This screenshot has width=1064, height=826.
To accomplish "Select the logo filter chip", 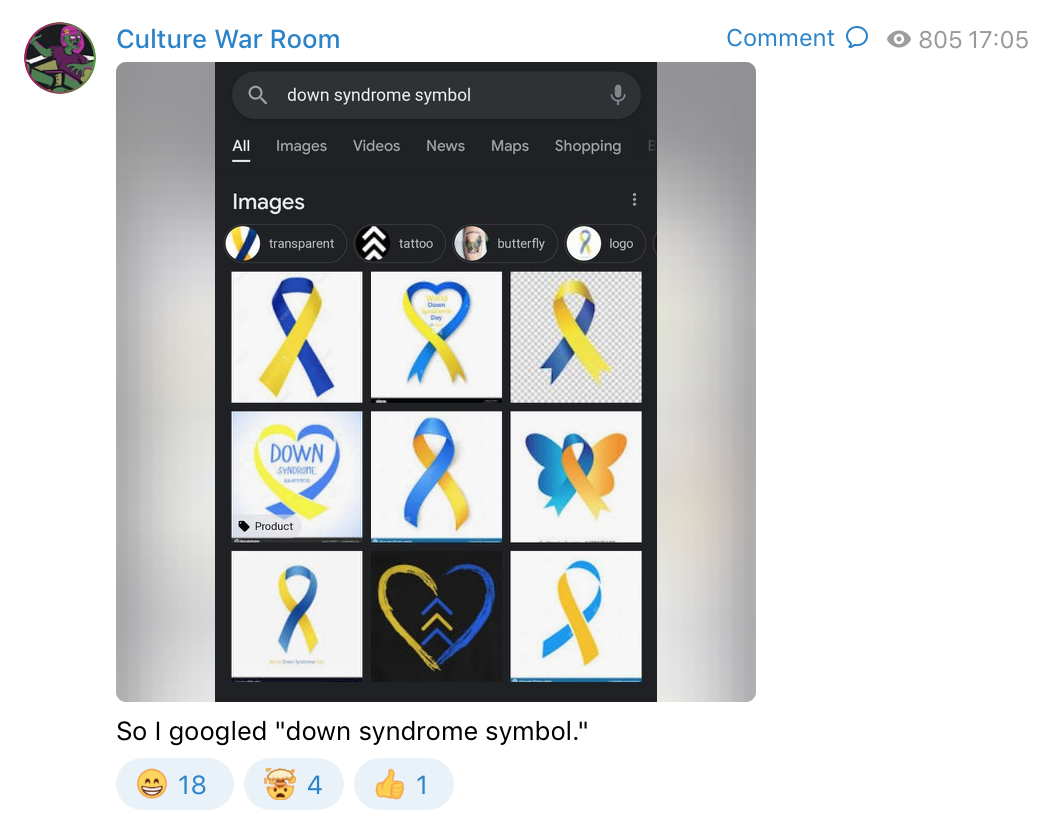I will point(605,244).
